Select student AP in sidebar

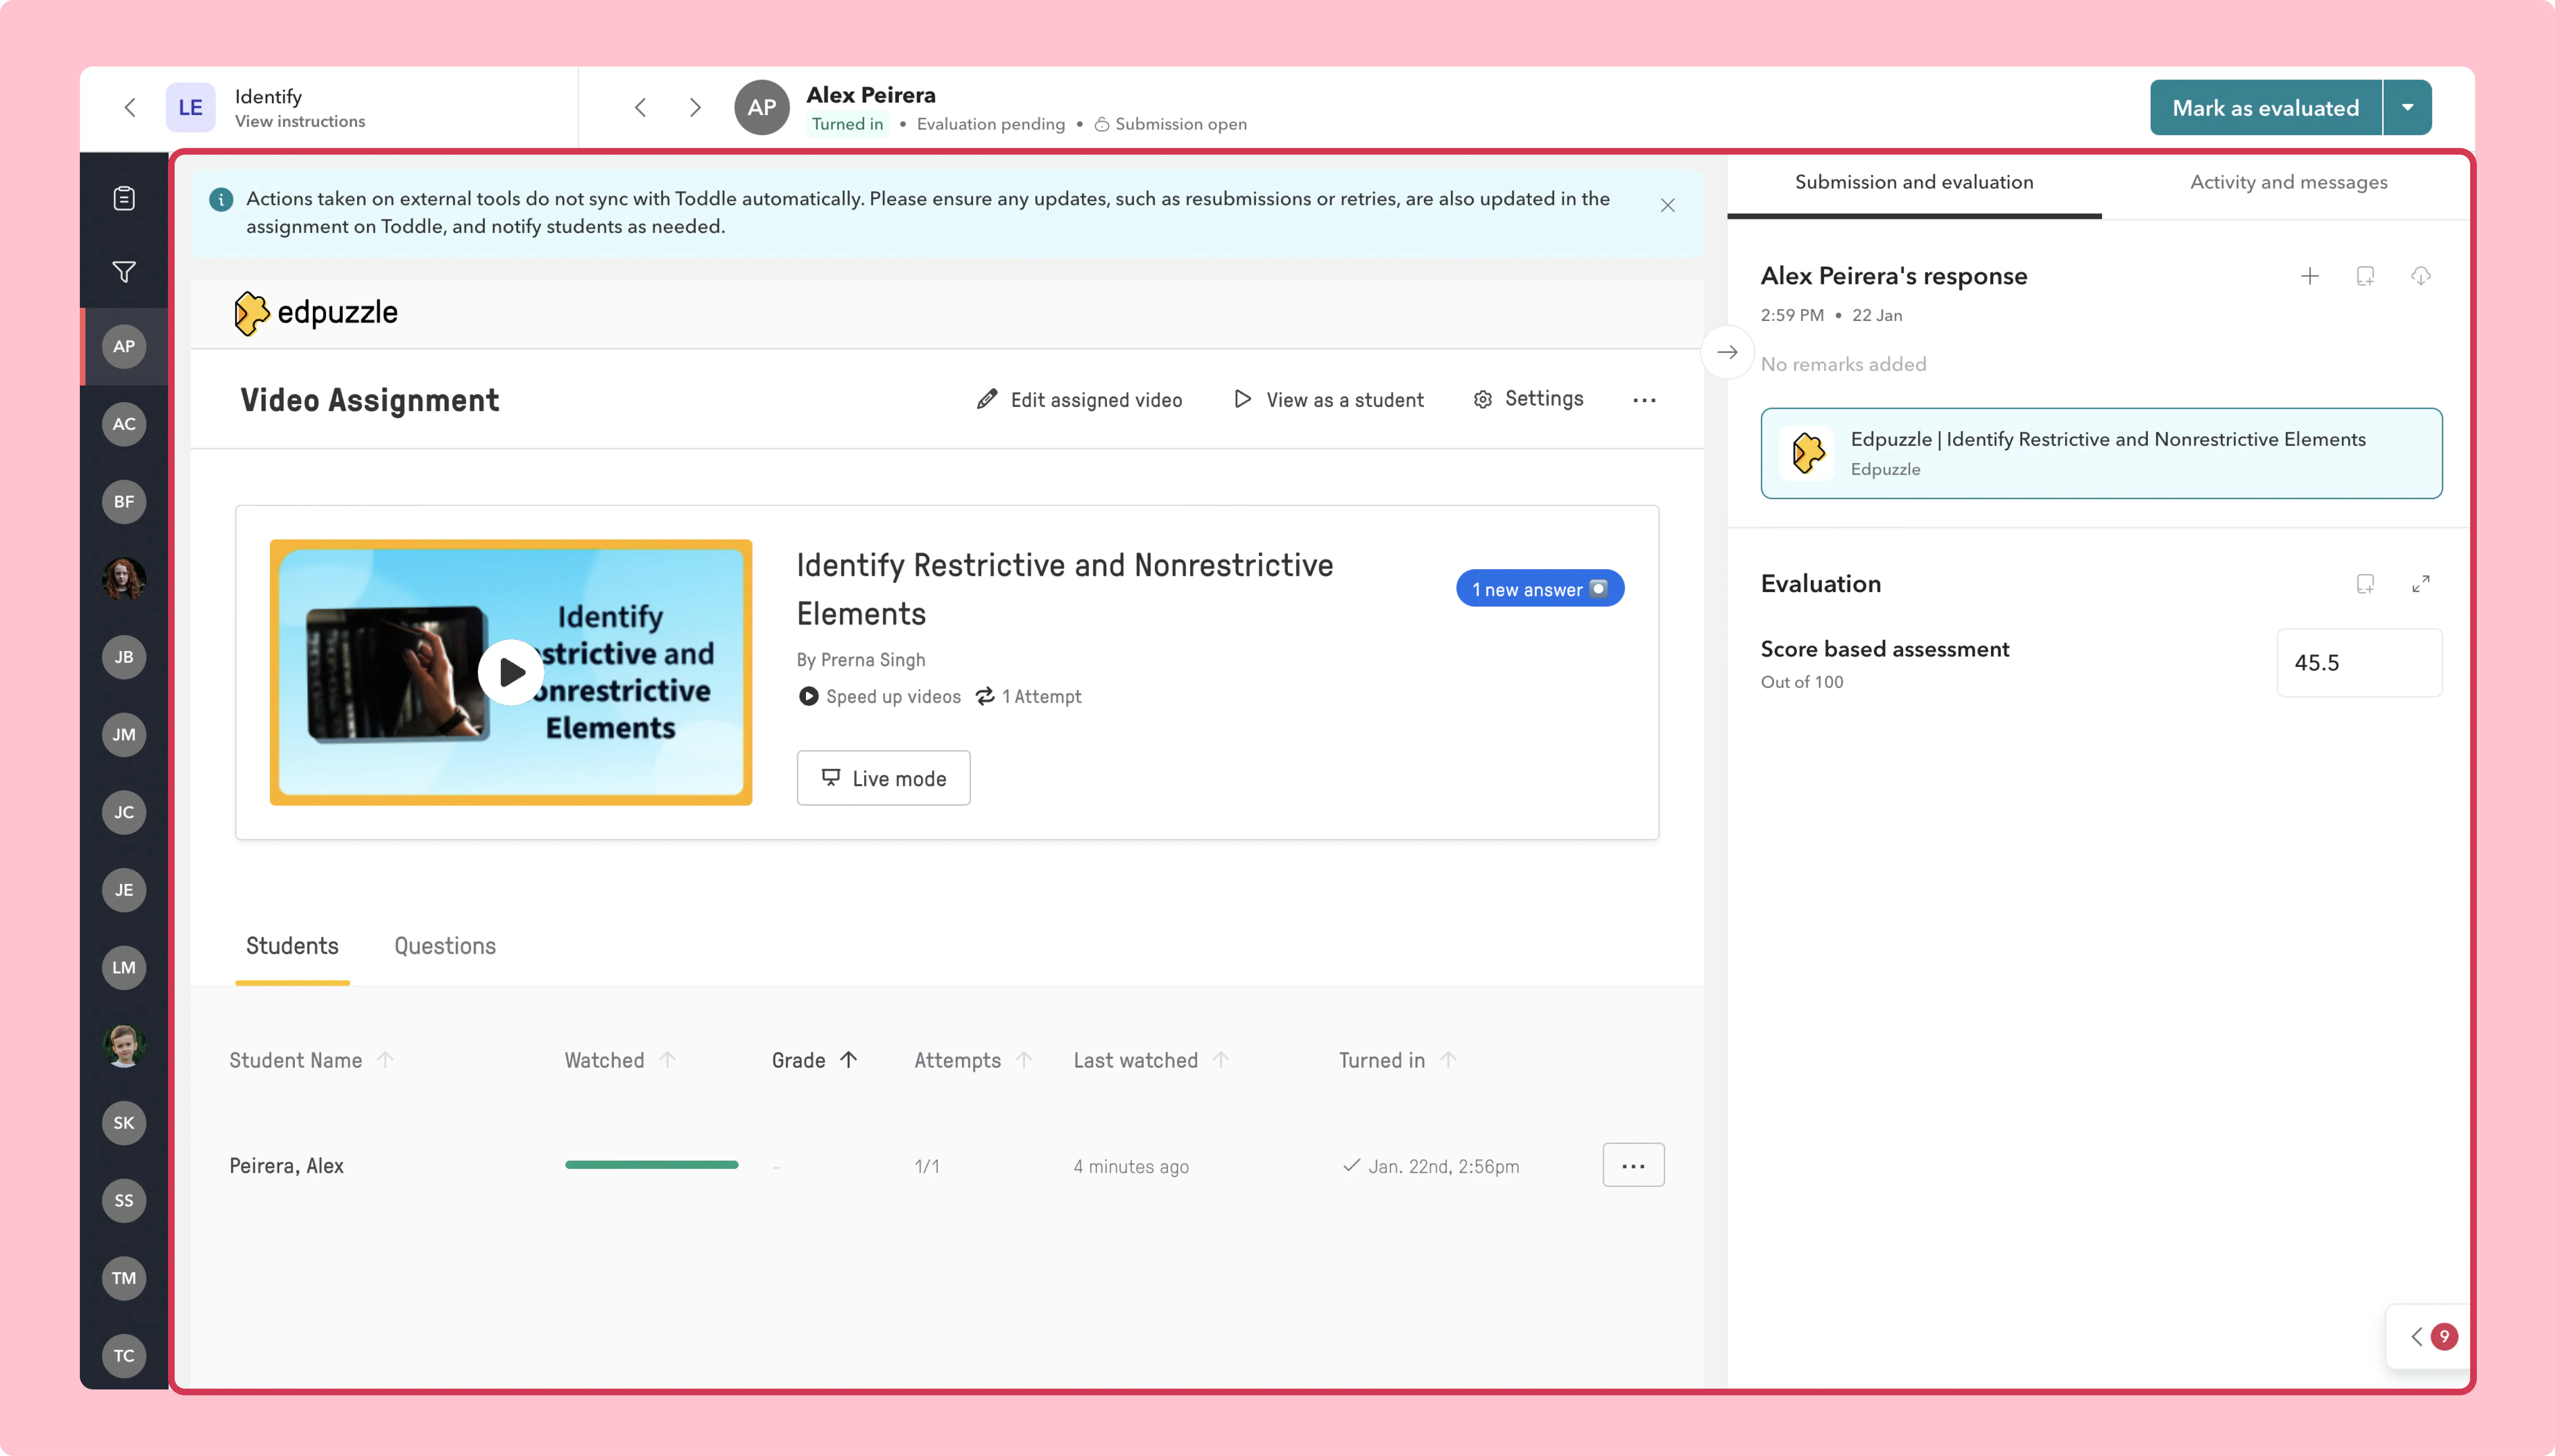(124, 346)
